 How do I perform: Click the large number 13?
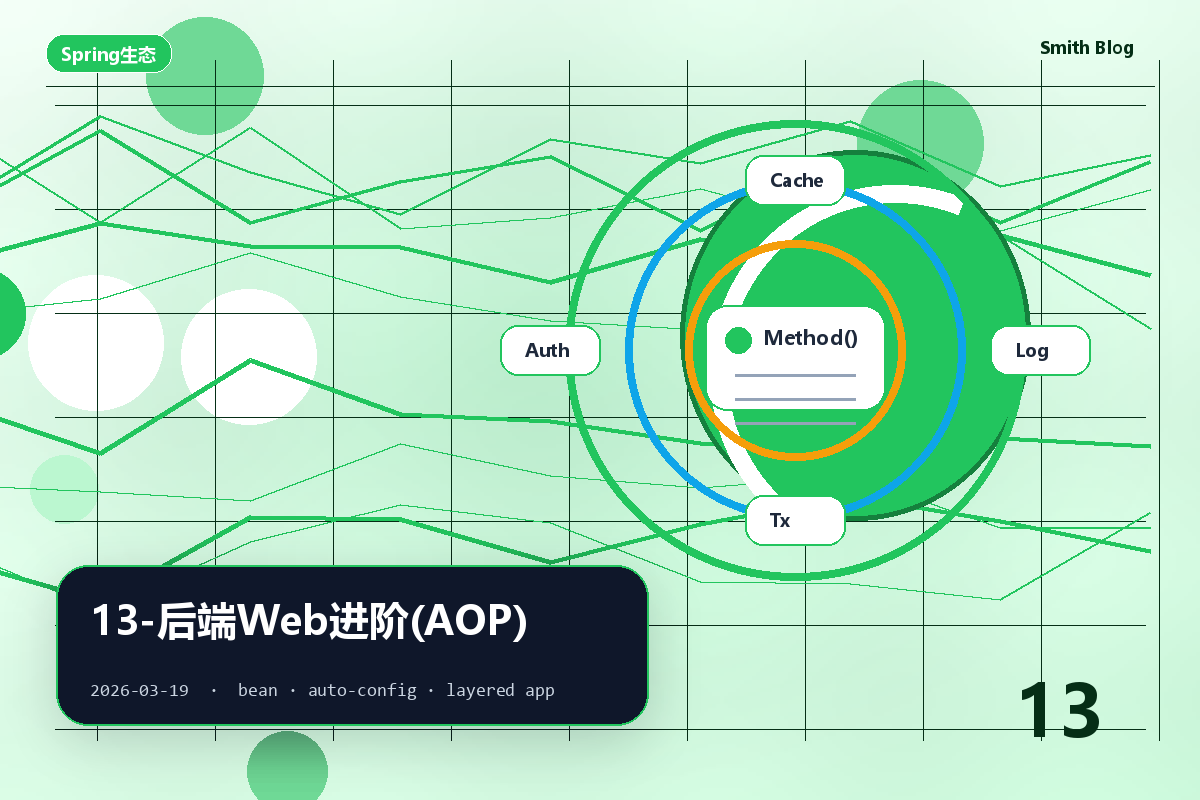point(1060,710)
